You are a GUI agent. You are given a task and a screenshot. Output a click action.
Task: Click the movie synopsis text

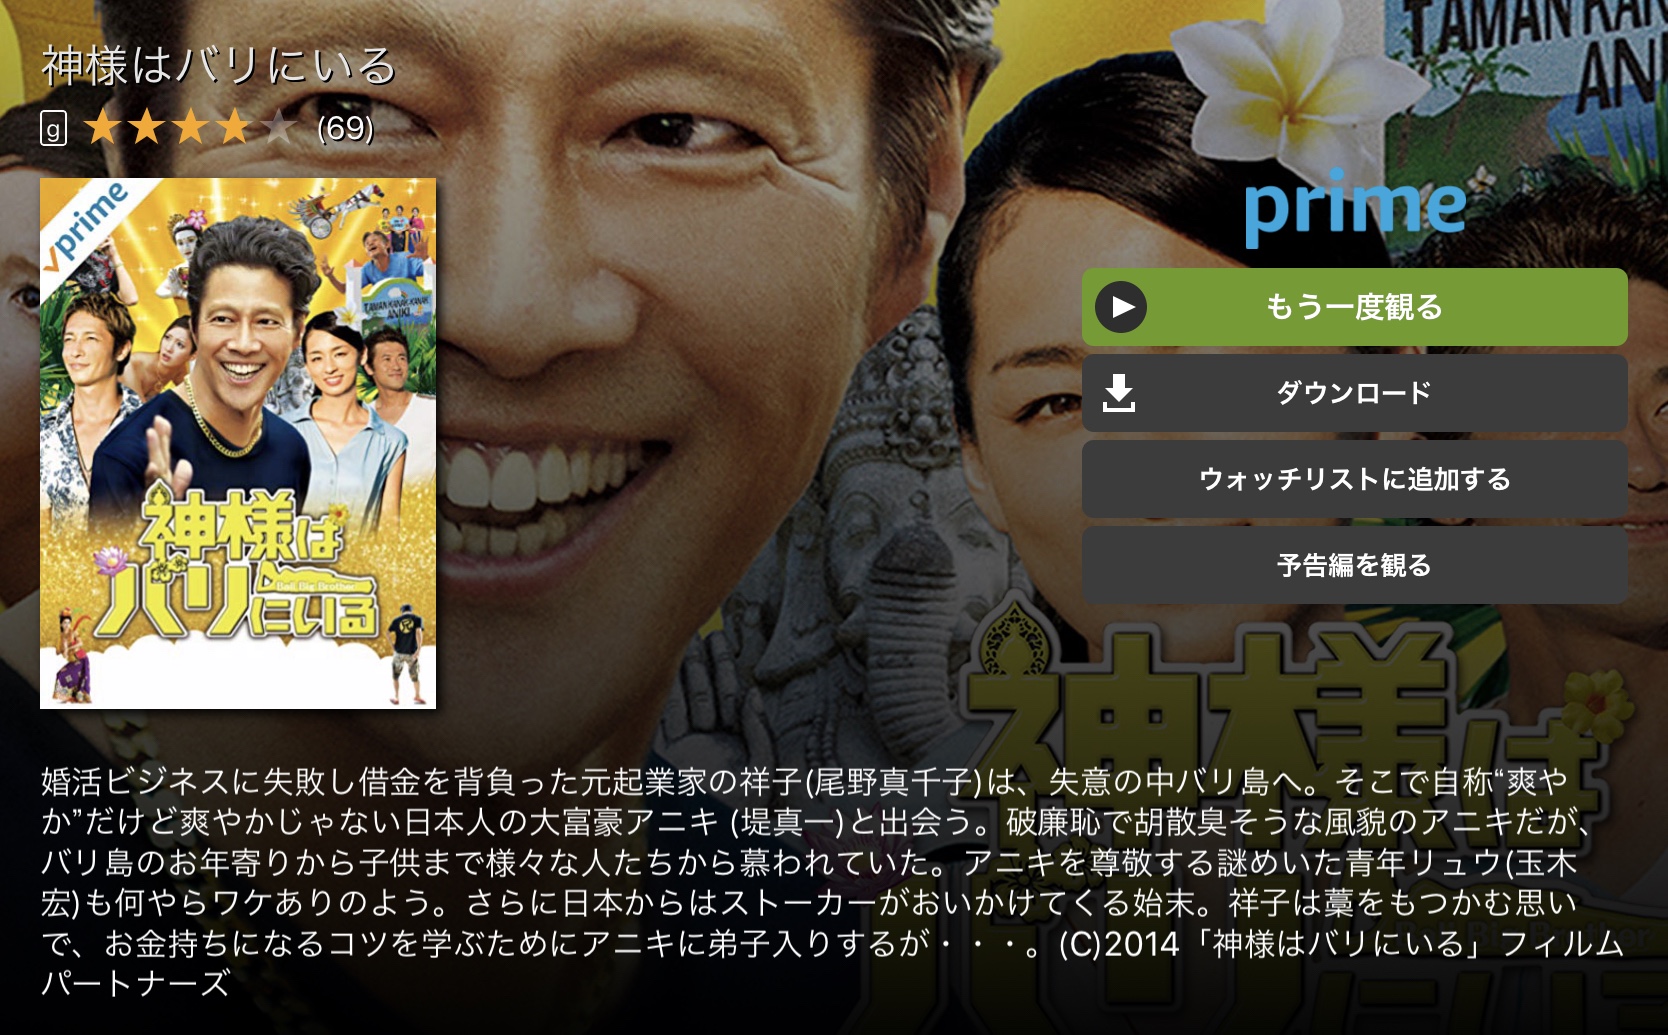[x=832, y=882]
